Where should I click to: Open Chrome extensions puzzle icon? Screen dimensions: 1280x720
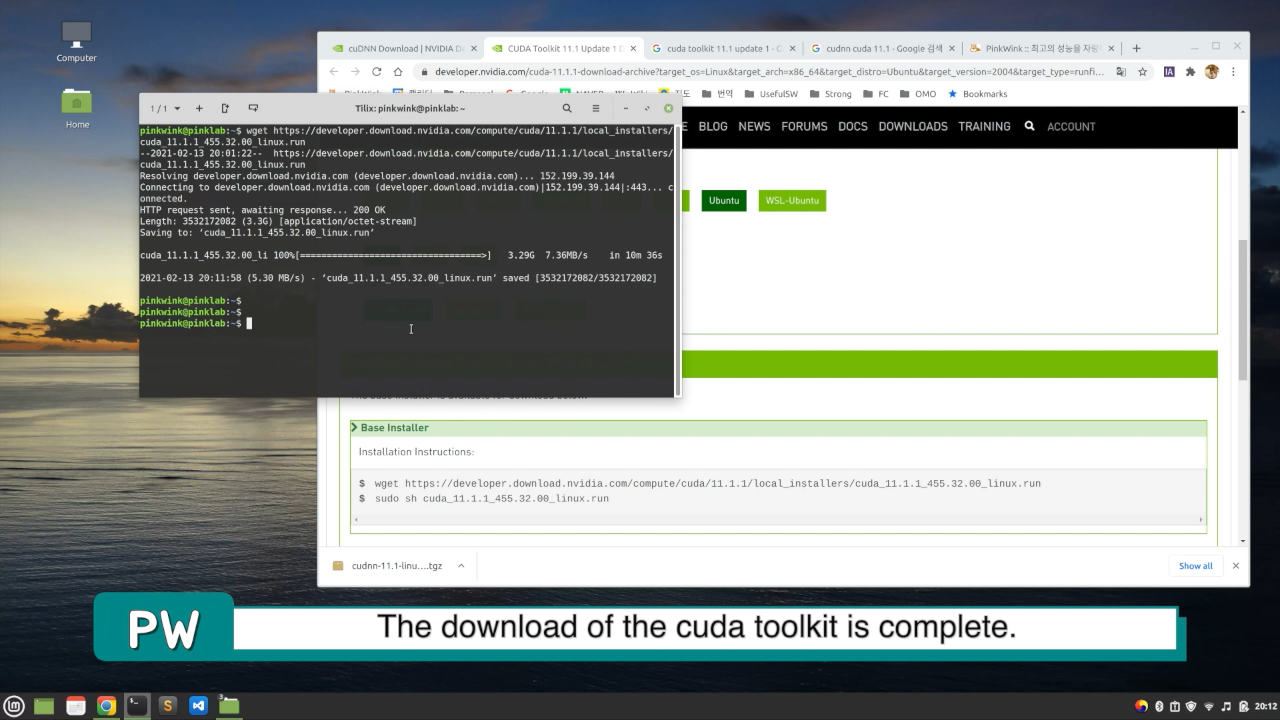click(1190, 72)
